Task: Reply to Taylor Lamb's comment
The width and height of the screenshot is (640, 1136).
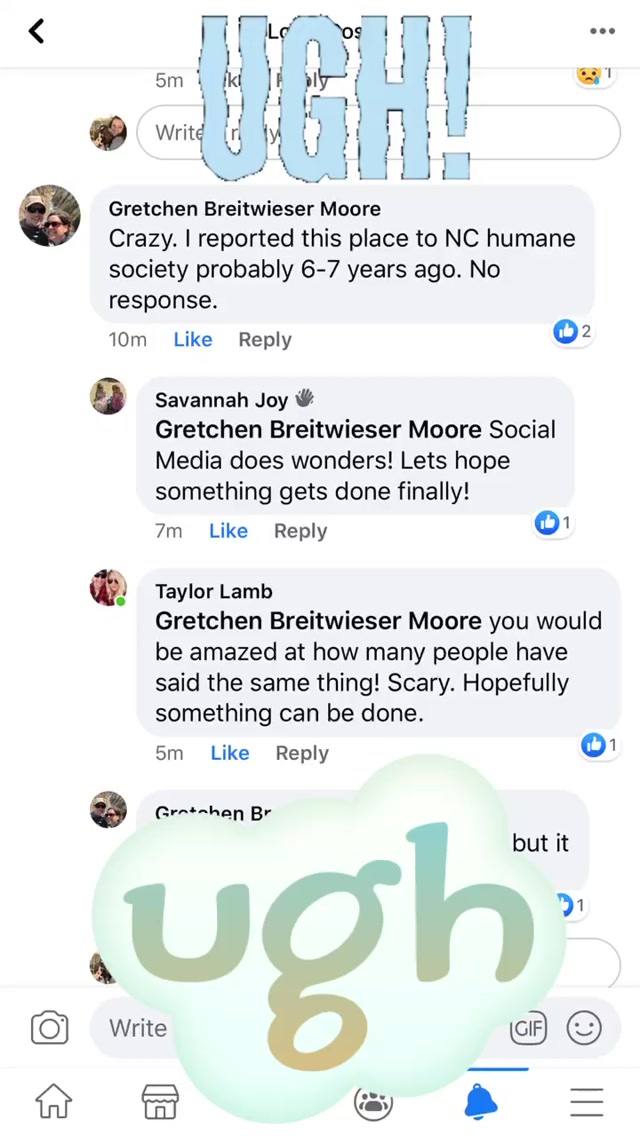Action: click(x=302, y=753)
